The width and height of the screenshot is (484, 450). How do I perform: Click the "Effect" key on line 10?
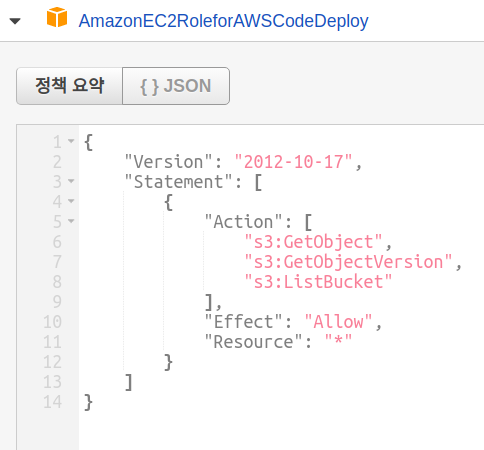(243, 322)
